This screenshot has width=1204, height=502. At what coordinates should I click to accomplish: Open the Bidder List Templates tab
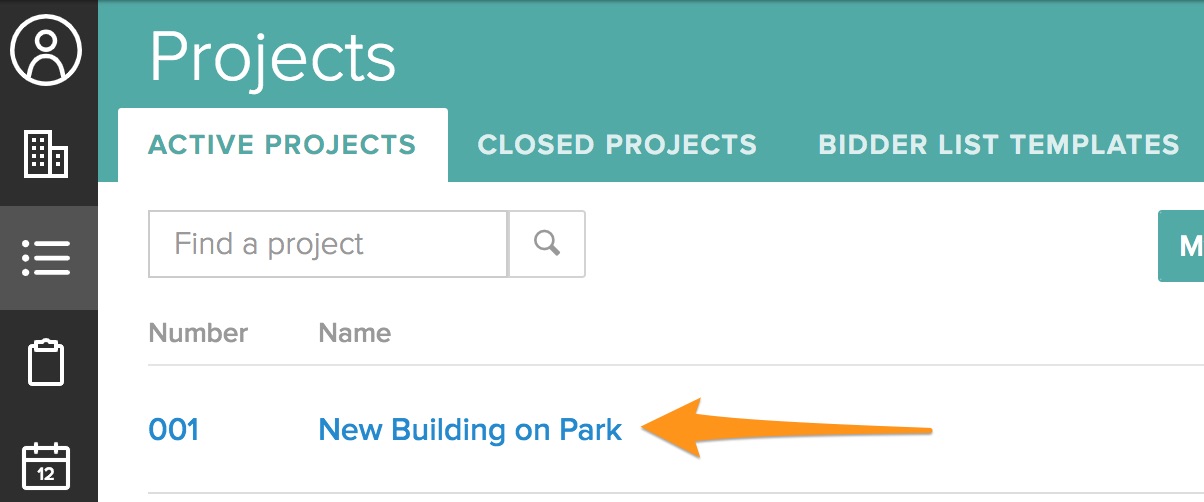[x=998, y=145]
